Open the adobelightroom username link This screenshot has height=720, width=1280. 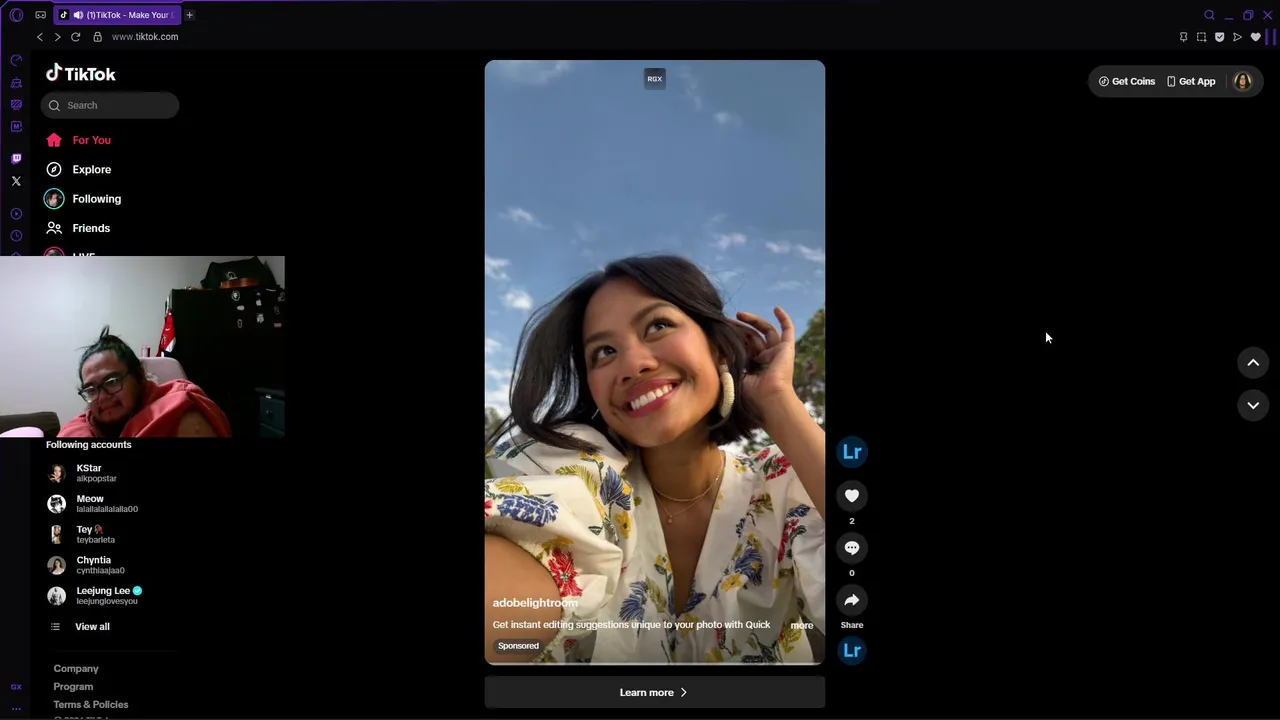coord(535,603)
